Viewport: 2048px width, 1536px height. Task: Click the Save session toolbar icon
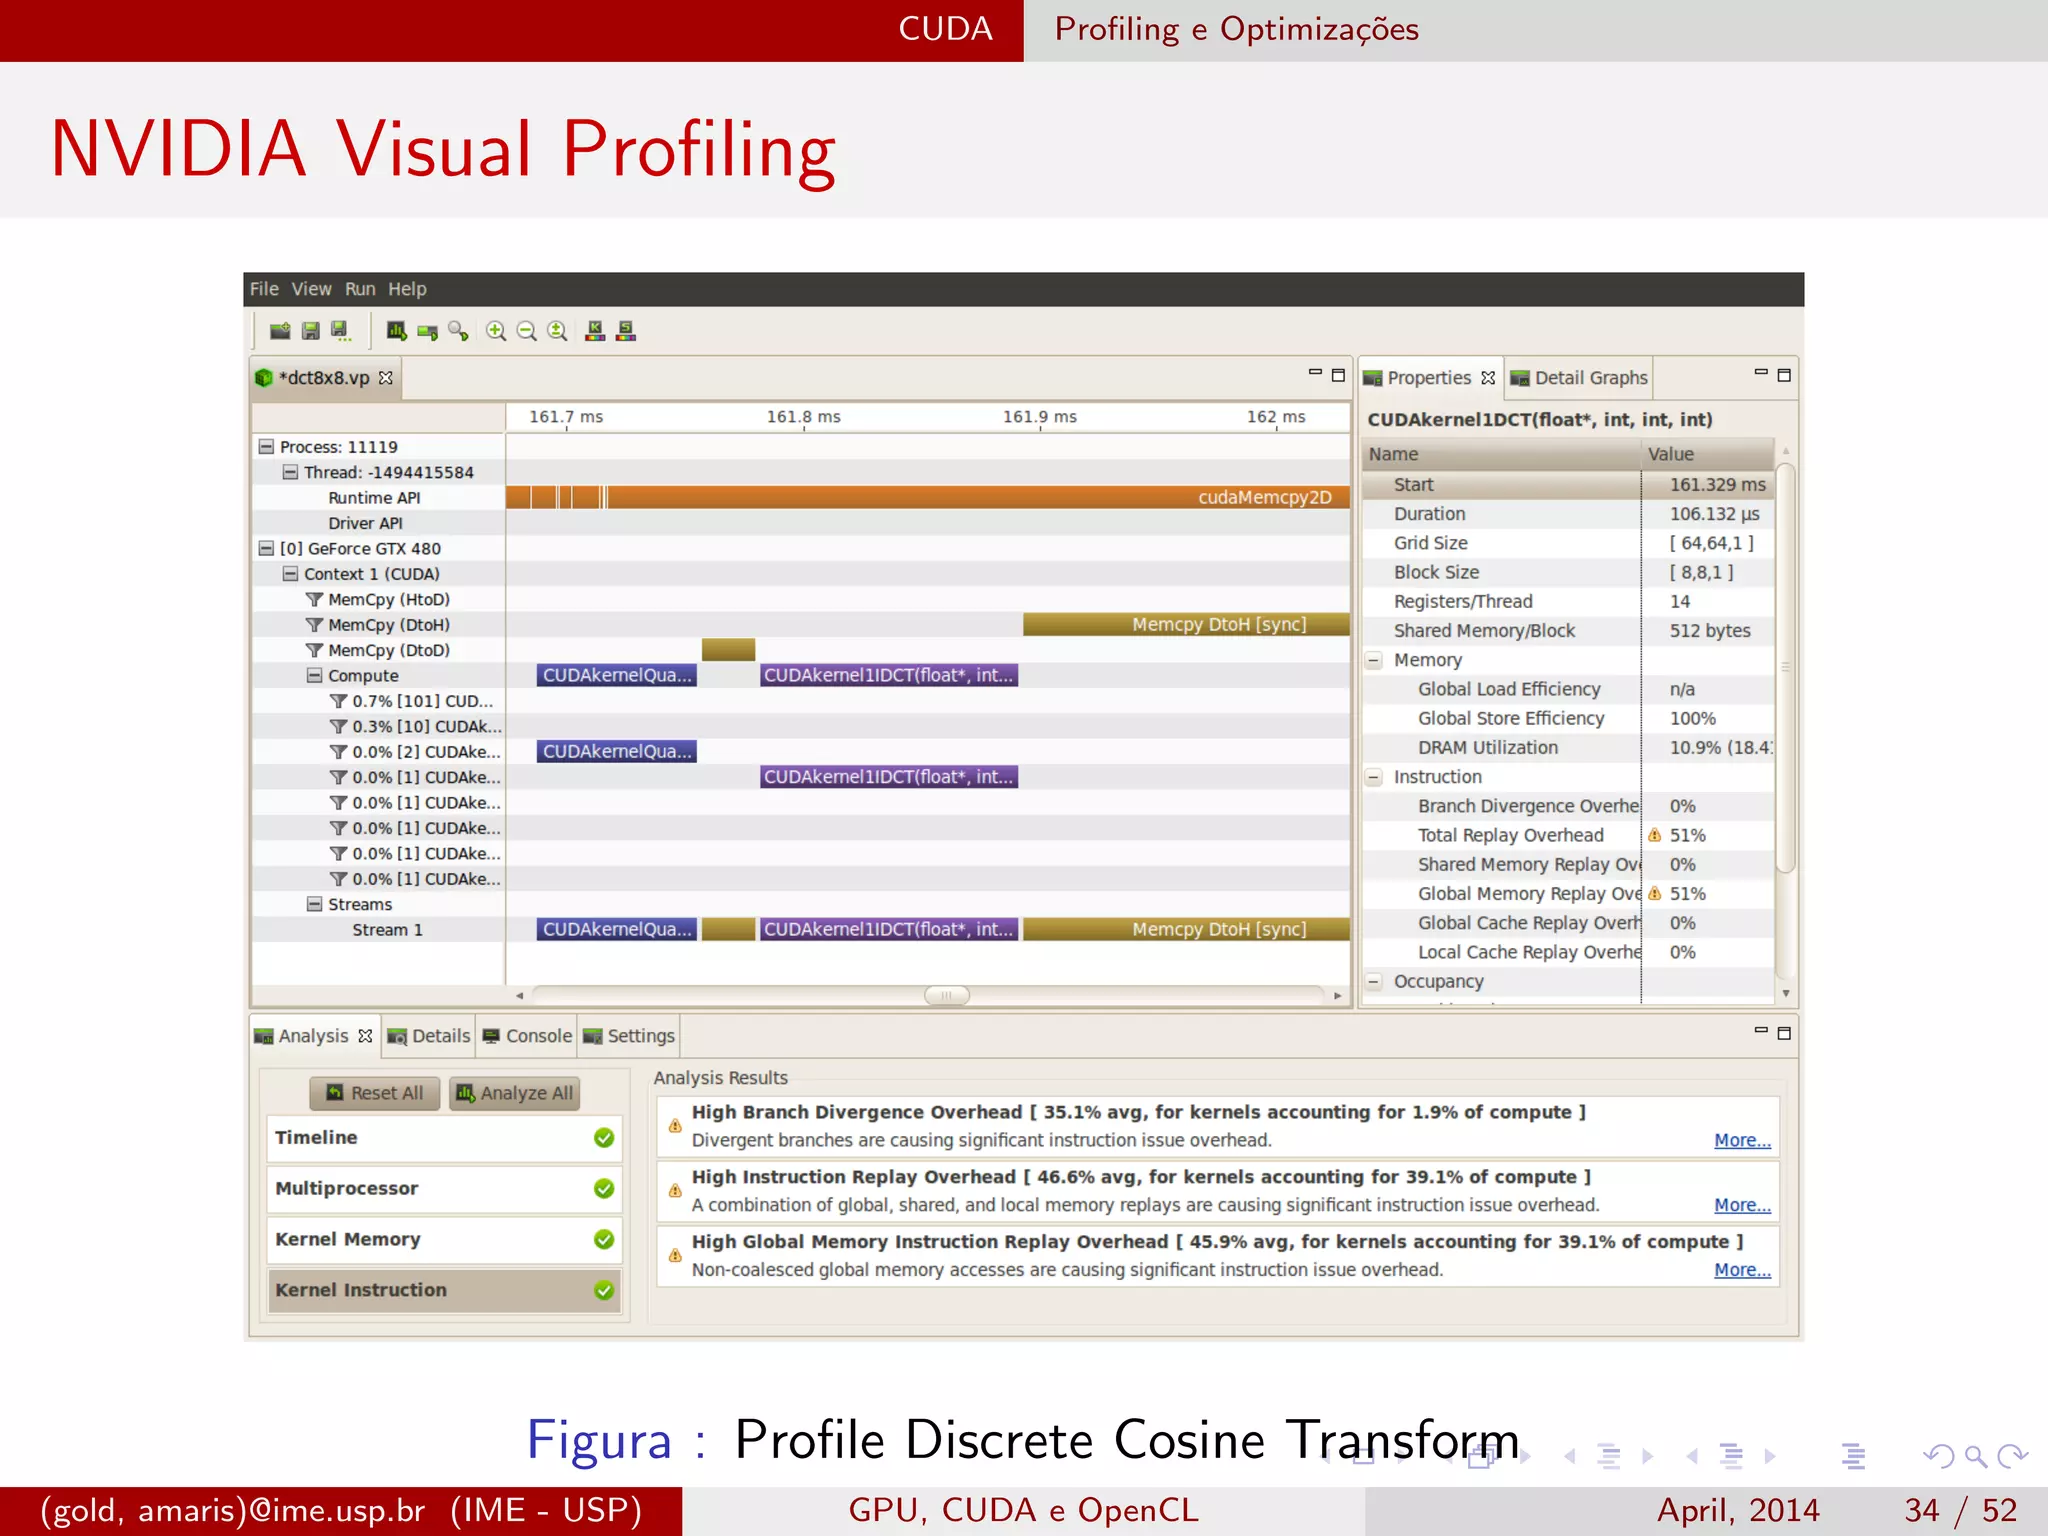[310, 331]
